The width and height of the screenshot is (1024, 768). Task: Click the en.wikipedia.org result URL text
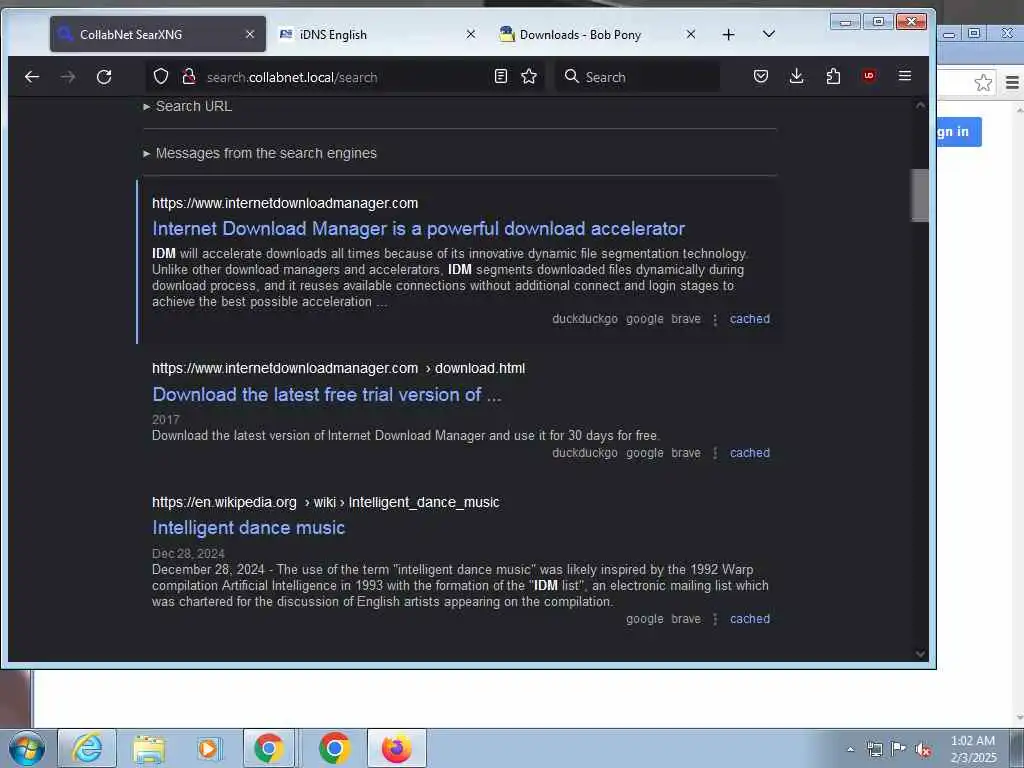(325, 502)
